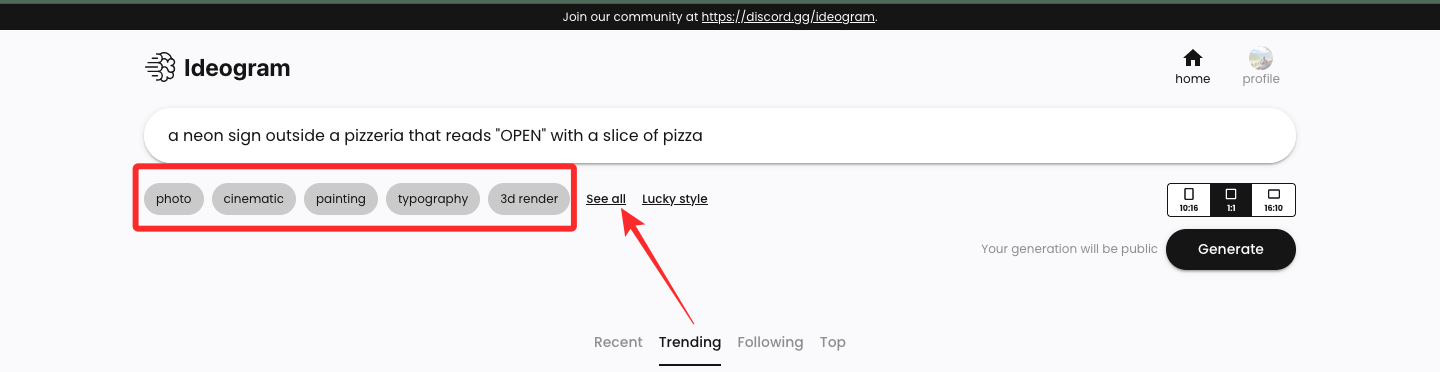
Task: Click the Ideogram brain logo icon
Action: click(x=160, y=68)
